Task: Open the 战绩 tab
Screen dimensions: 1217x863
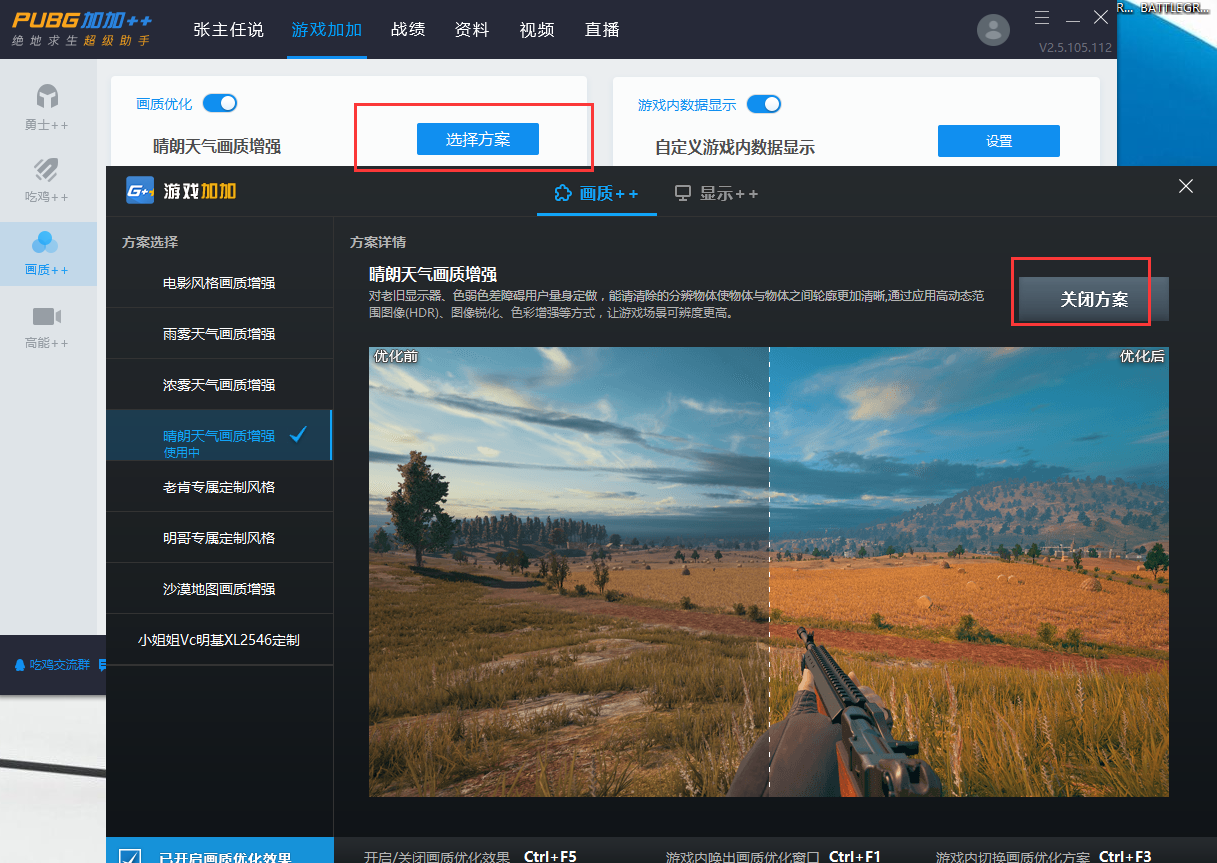Action: click(x=408, y=29)
